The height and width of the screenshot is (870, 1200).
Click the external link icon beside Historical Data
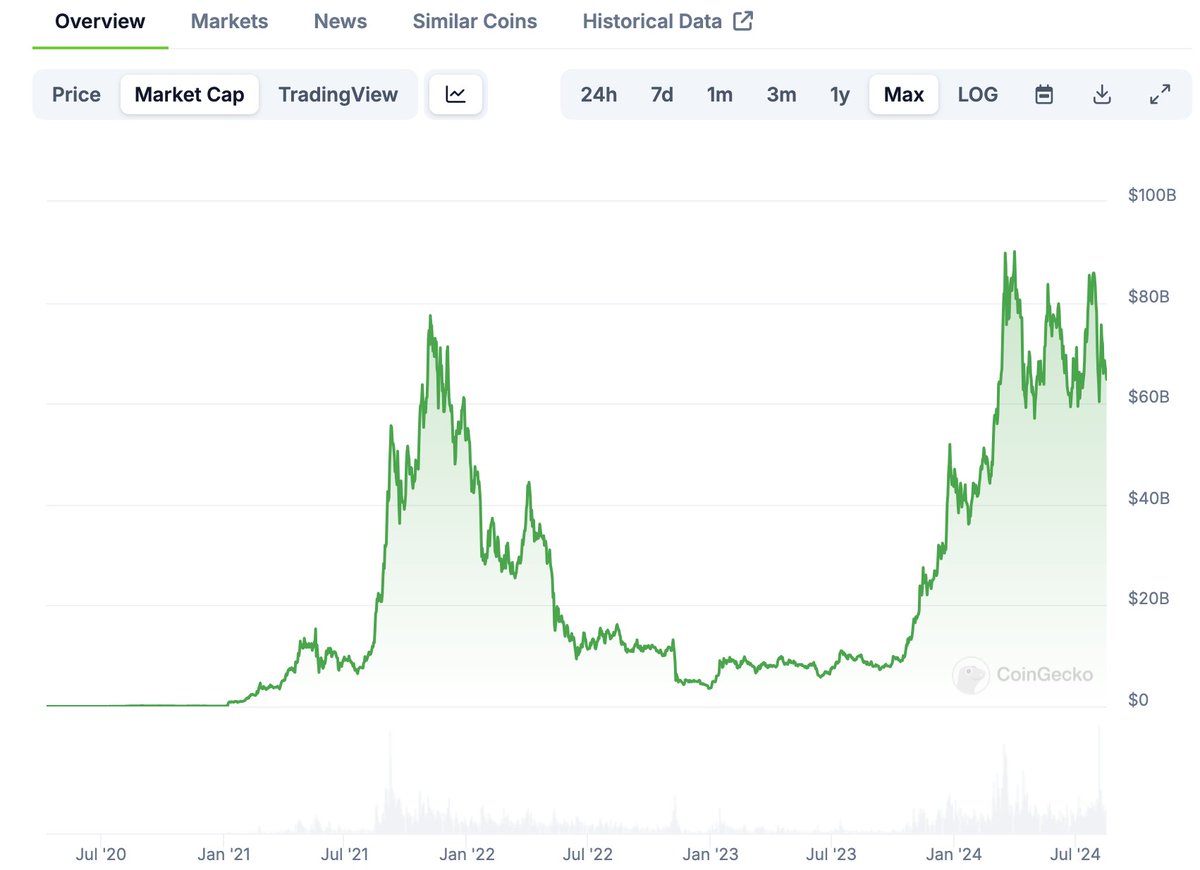743,21
